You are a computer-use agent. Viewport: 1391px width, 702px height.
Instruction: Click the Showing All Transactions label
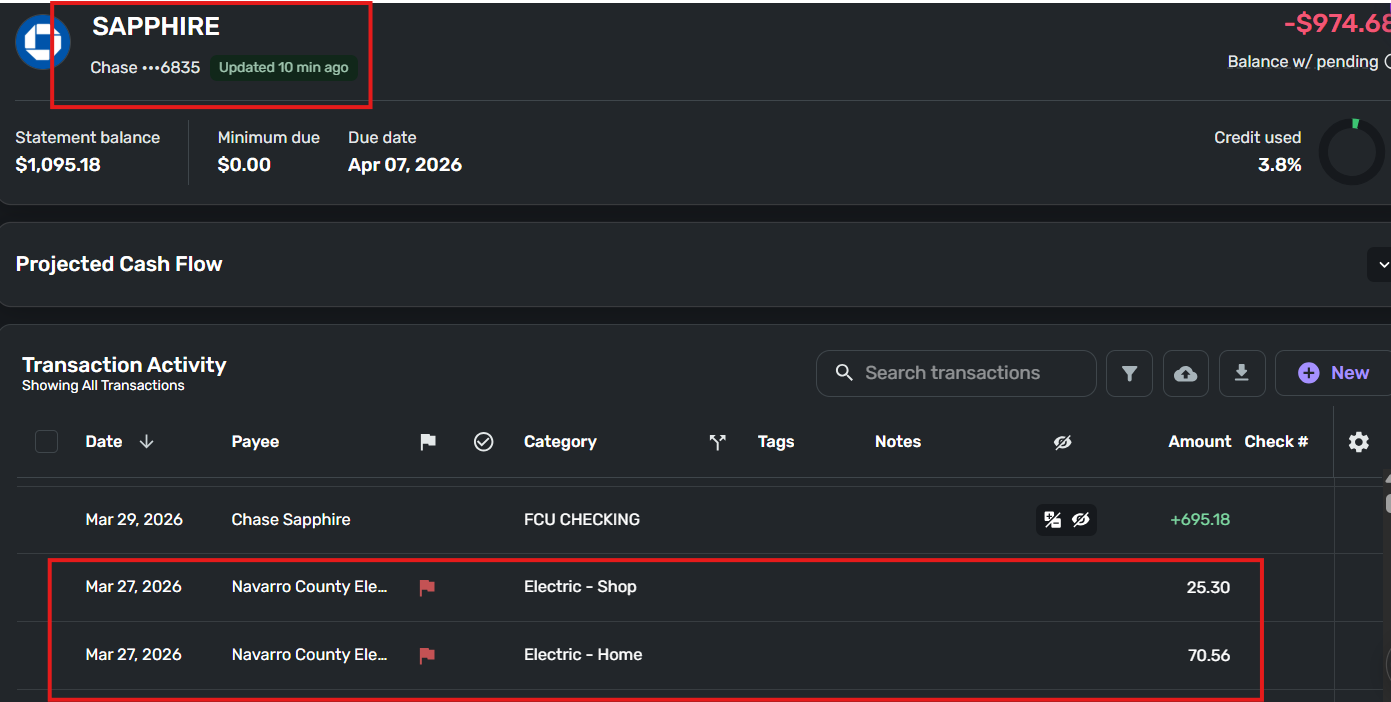pyautogui.click(x=103, y=386)
